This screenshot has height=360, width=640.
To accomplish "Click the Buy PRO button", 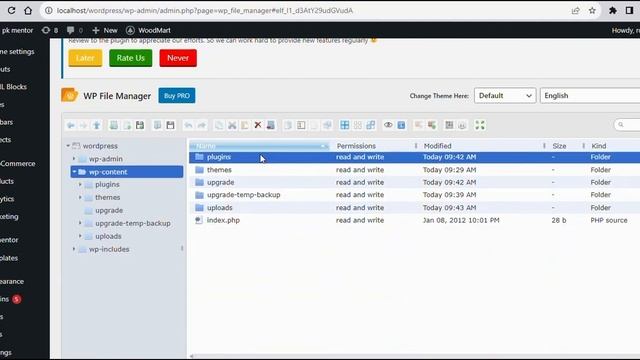I will (177, 96).
